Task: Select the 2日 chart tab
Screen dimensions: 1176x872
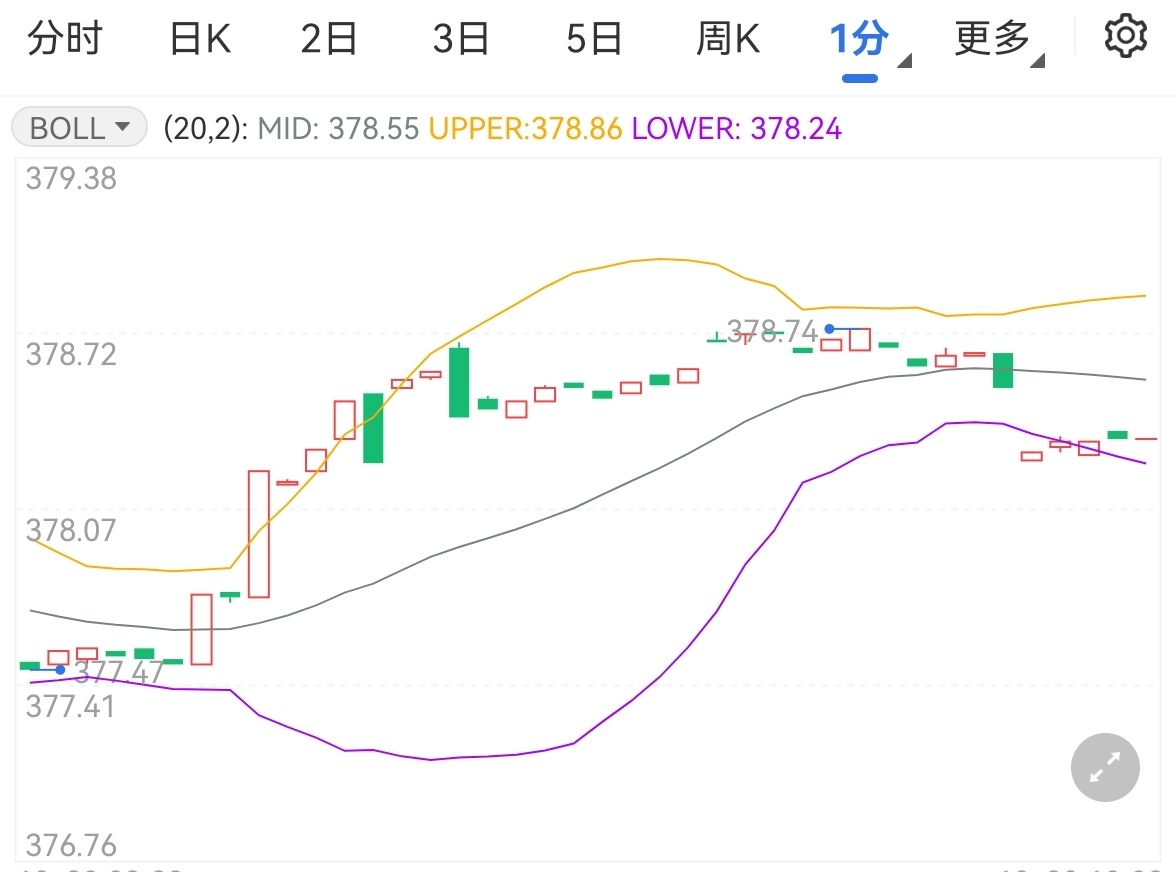Action: [328, 38]
